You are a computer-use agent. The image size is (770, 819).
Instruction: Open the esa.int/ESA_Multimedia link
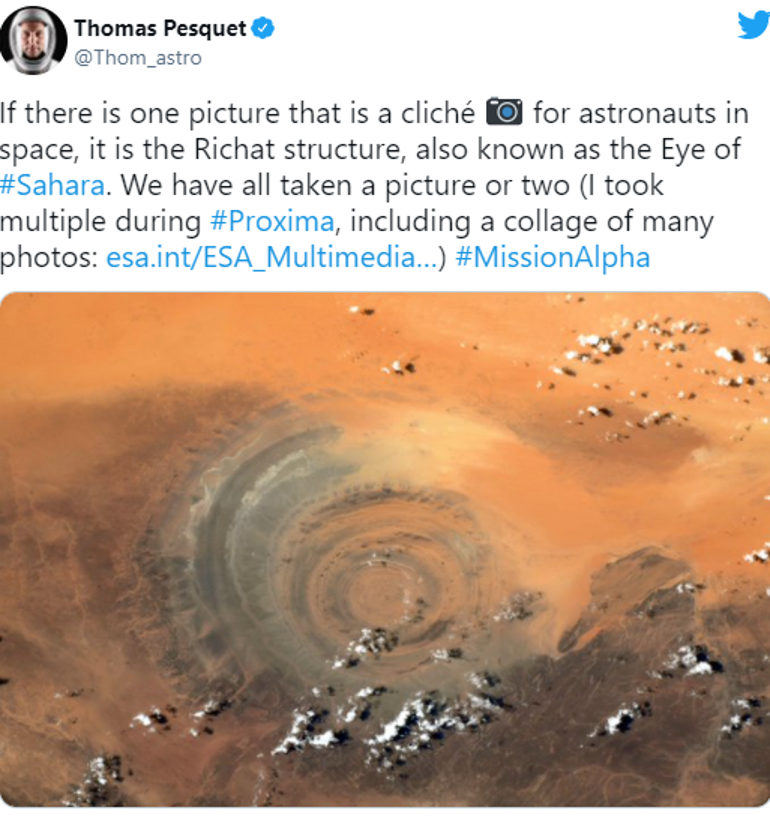[272, 258]
